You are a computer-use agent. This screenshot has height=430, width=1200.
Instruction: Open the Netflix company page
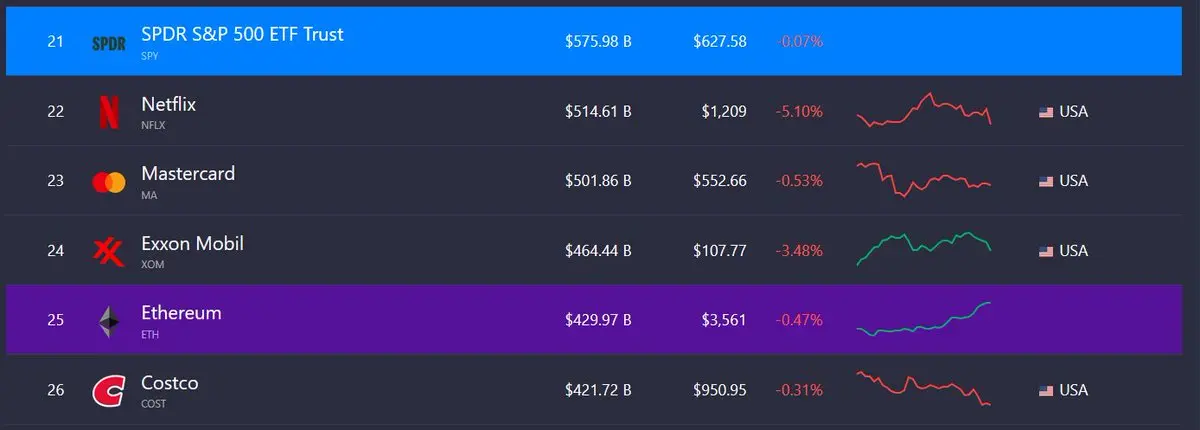tap(168, 104)
